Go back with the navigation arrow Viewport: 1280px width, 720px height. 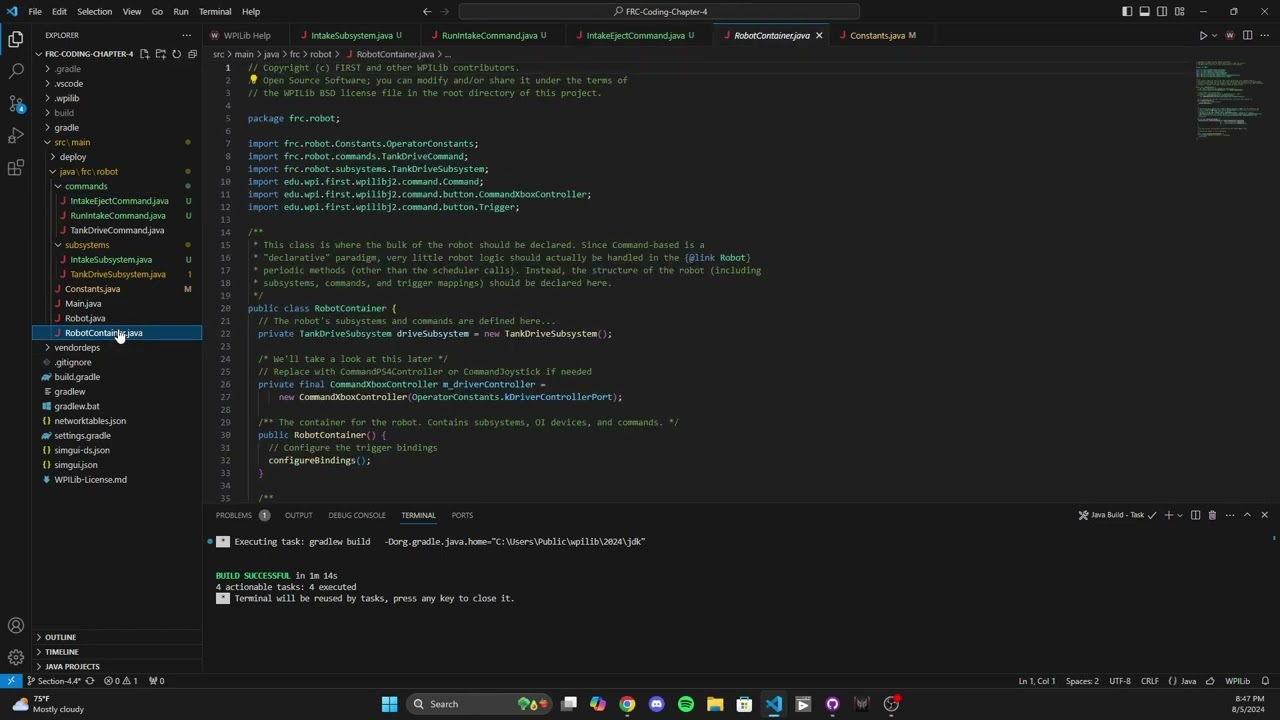[427, 12]
